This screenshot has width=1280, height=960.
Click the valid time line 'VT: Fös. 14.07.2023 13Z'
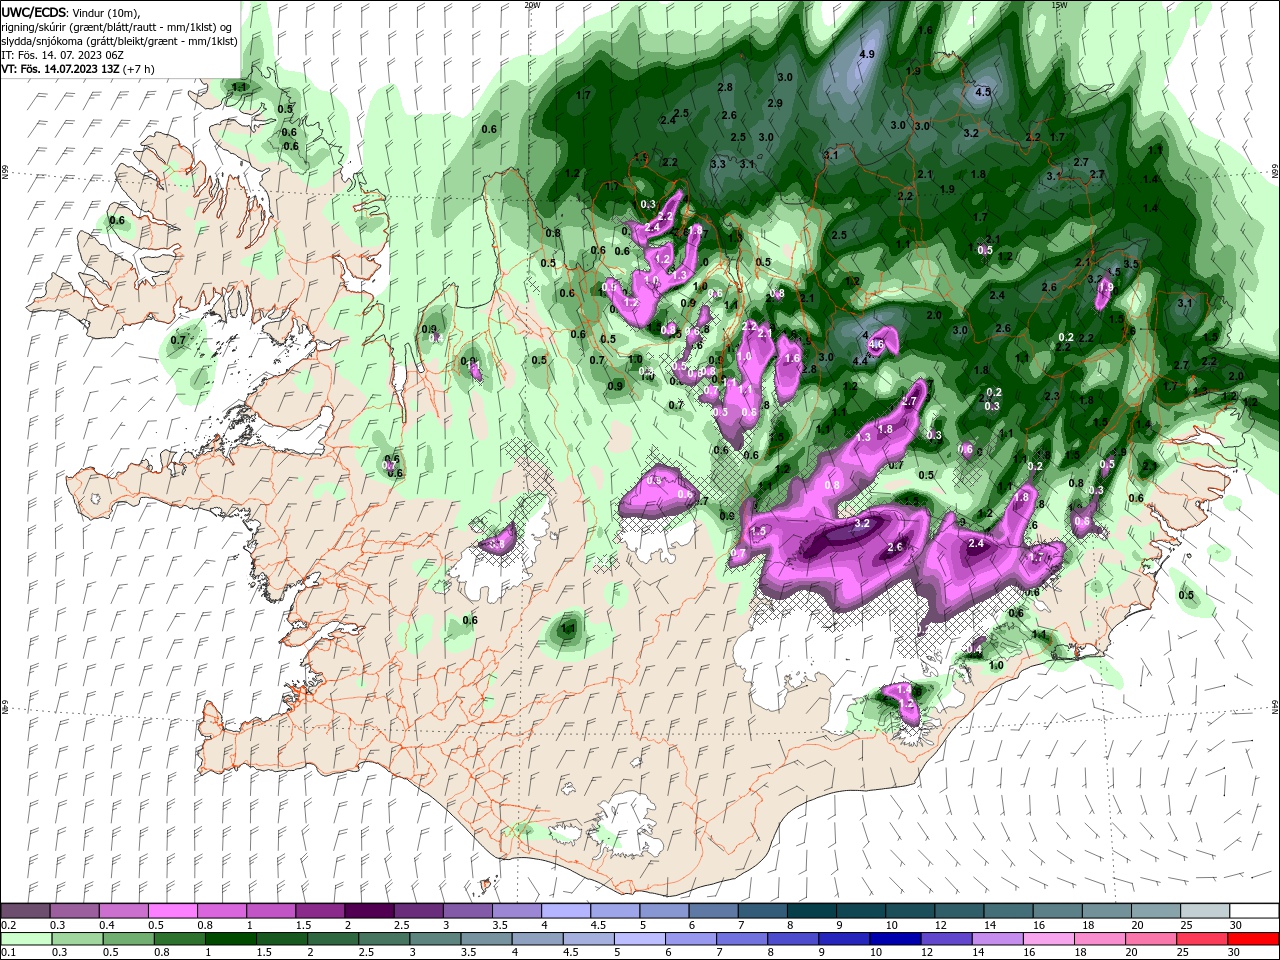(x=62, y=69)
